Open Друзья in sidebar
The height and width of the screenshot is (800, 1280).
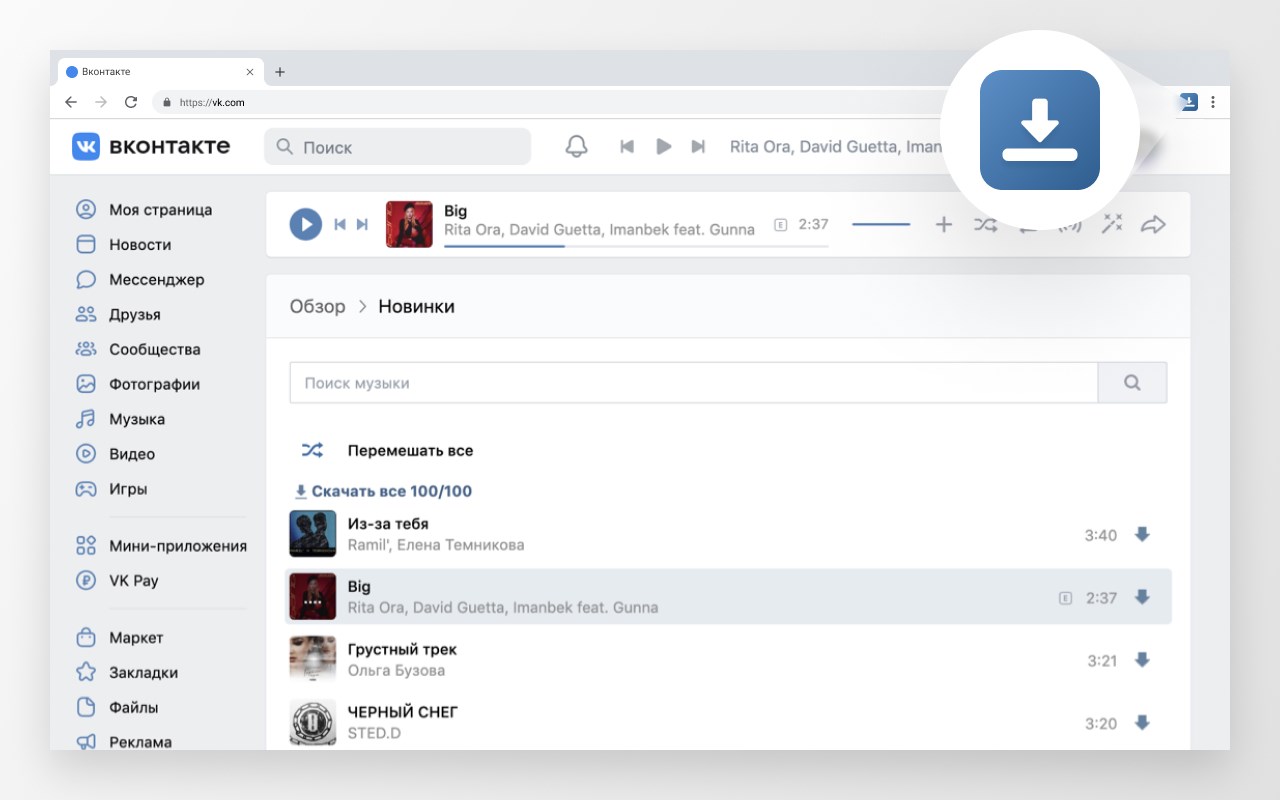[x=118, y=315]
